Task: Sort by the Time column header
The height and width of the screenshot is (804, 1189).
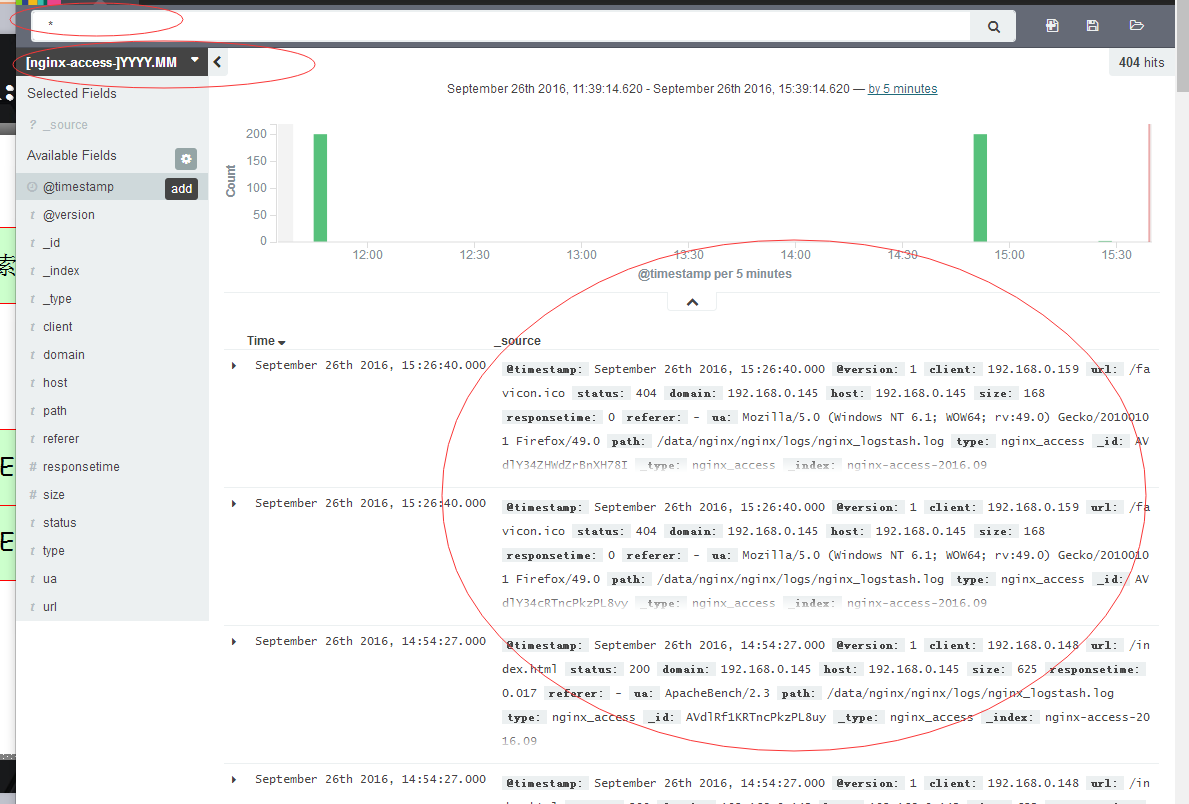Action: [265, 341]
